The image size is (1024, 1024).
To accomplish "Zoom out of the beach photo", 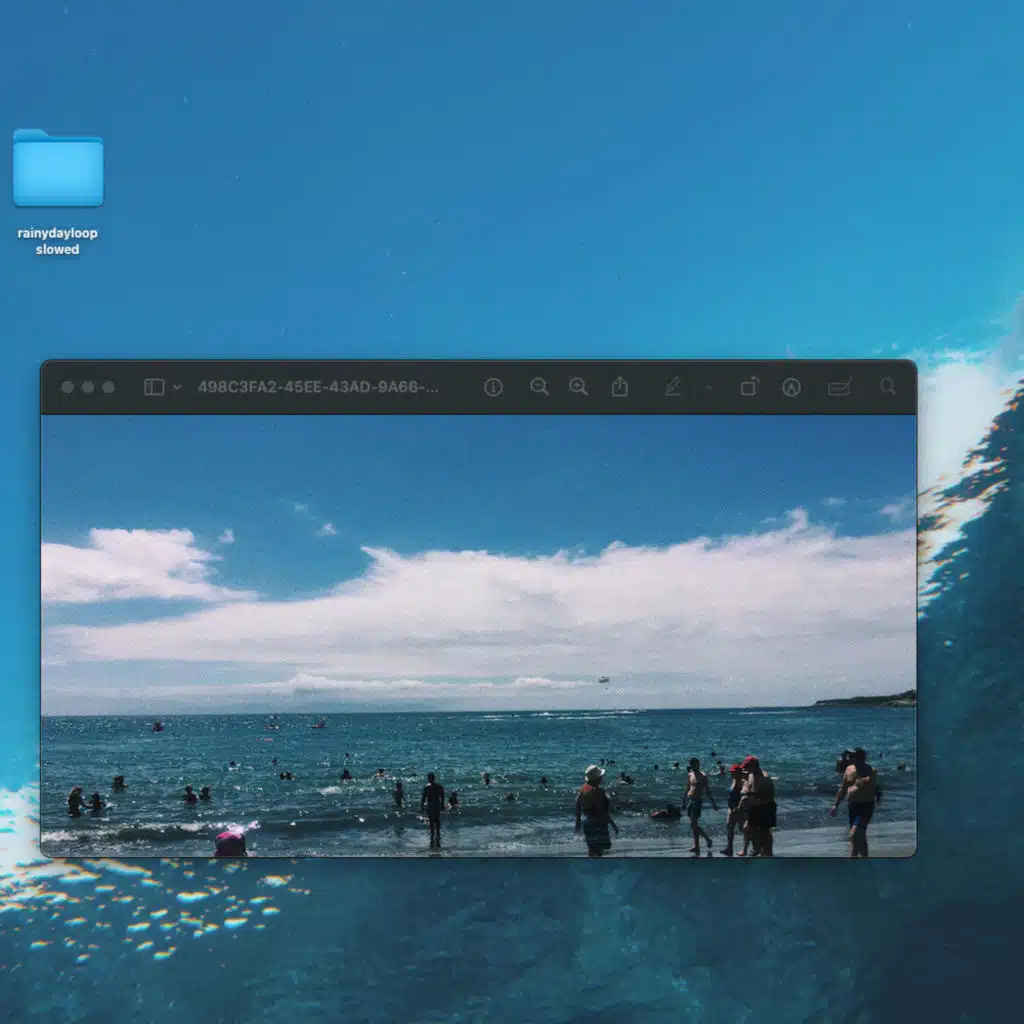I will 539,387.
